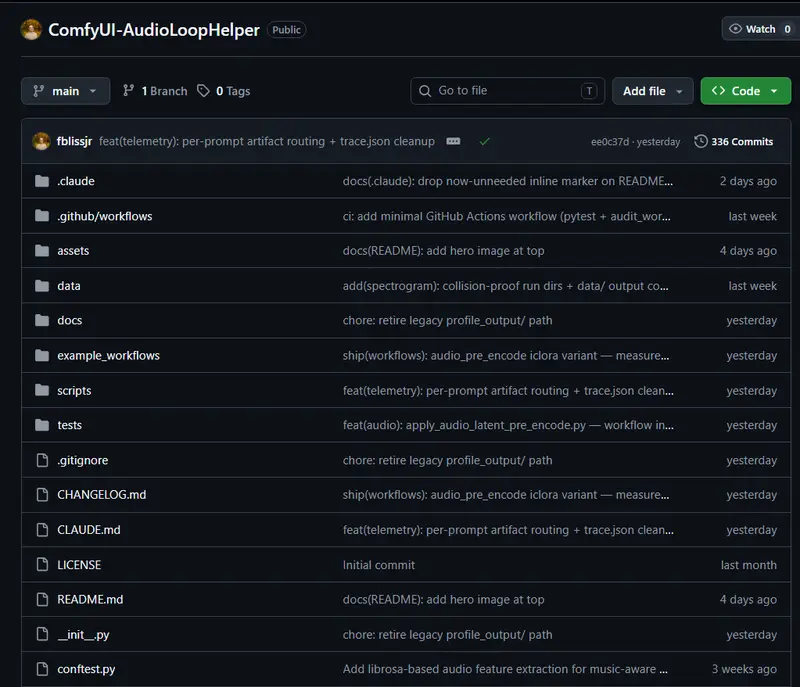Open the .claude folder
Viewport: 800px width, 687px height.
(x=76, y=181)
